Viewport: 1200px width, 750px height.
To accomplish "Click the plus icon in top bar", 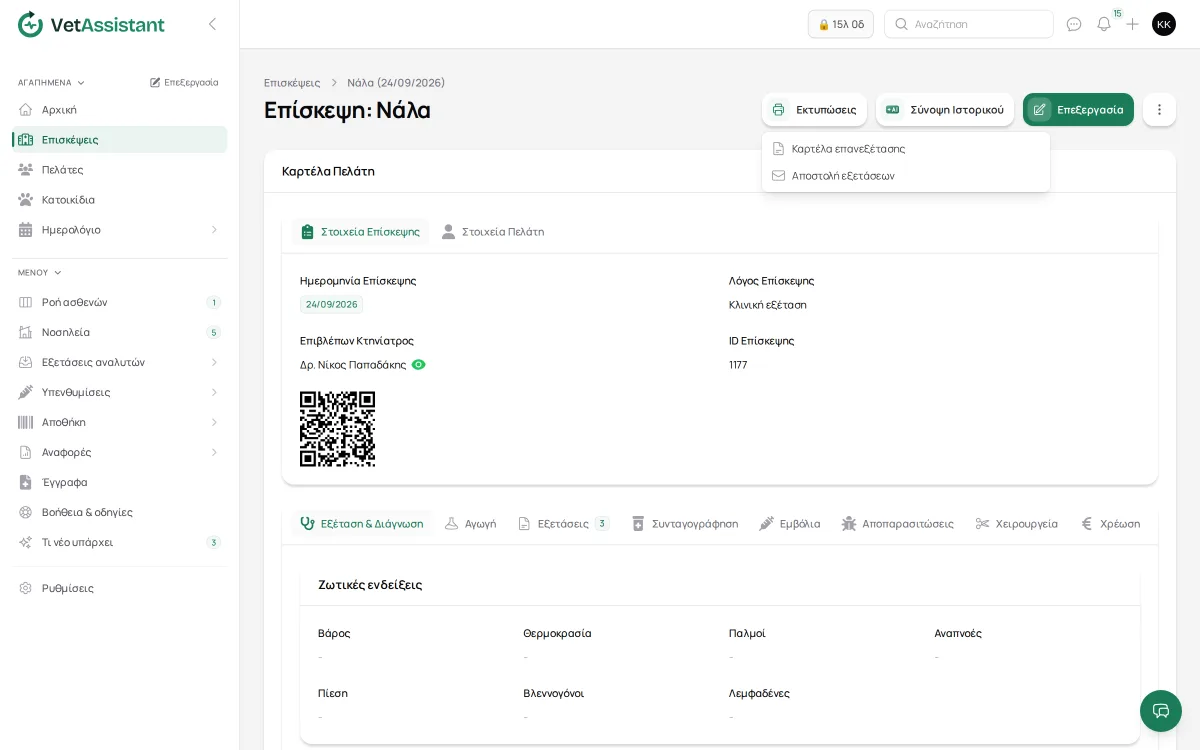I will coord(1132,24).
